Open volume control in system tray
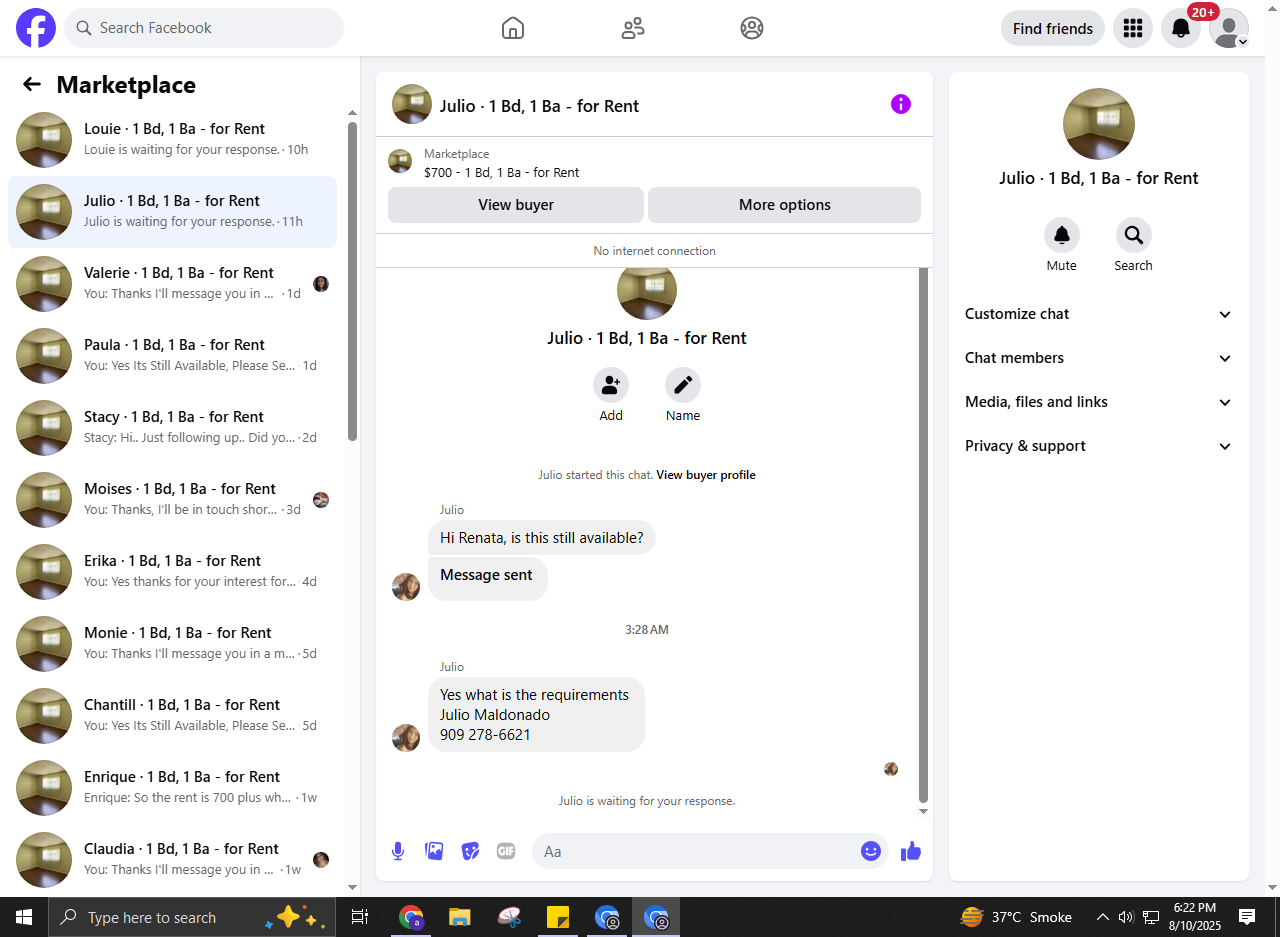1280x937 pixels. point(1126,917)
